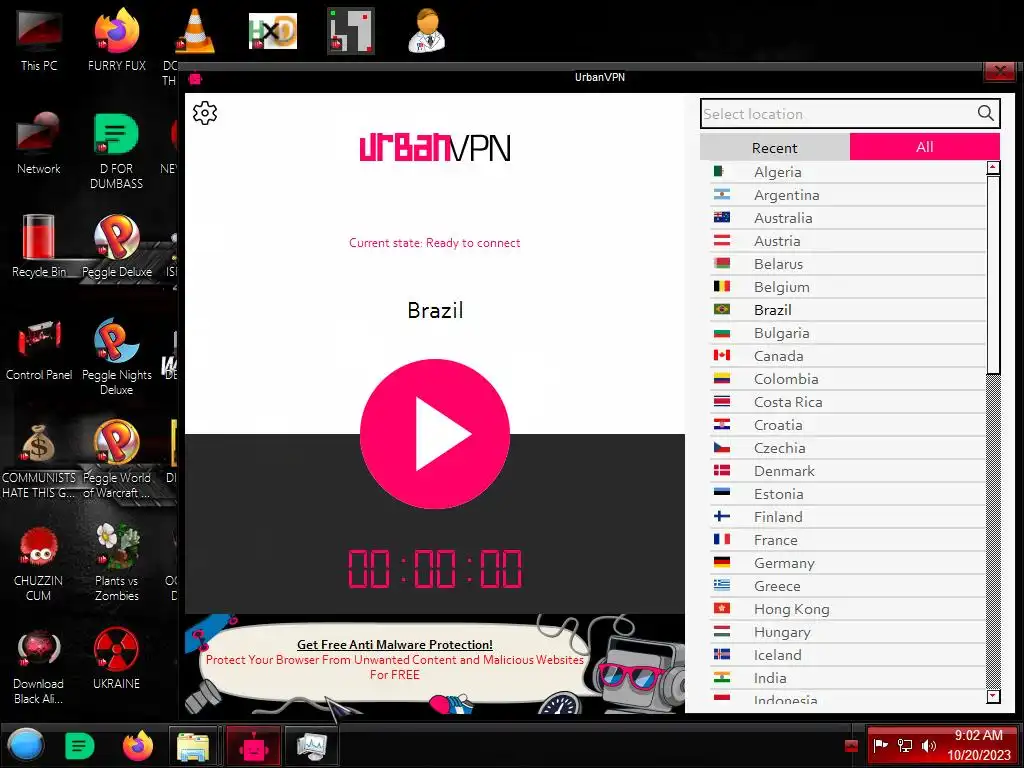Select Finland location row
Screen dimensions: 1024x768
[848, 517]
